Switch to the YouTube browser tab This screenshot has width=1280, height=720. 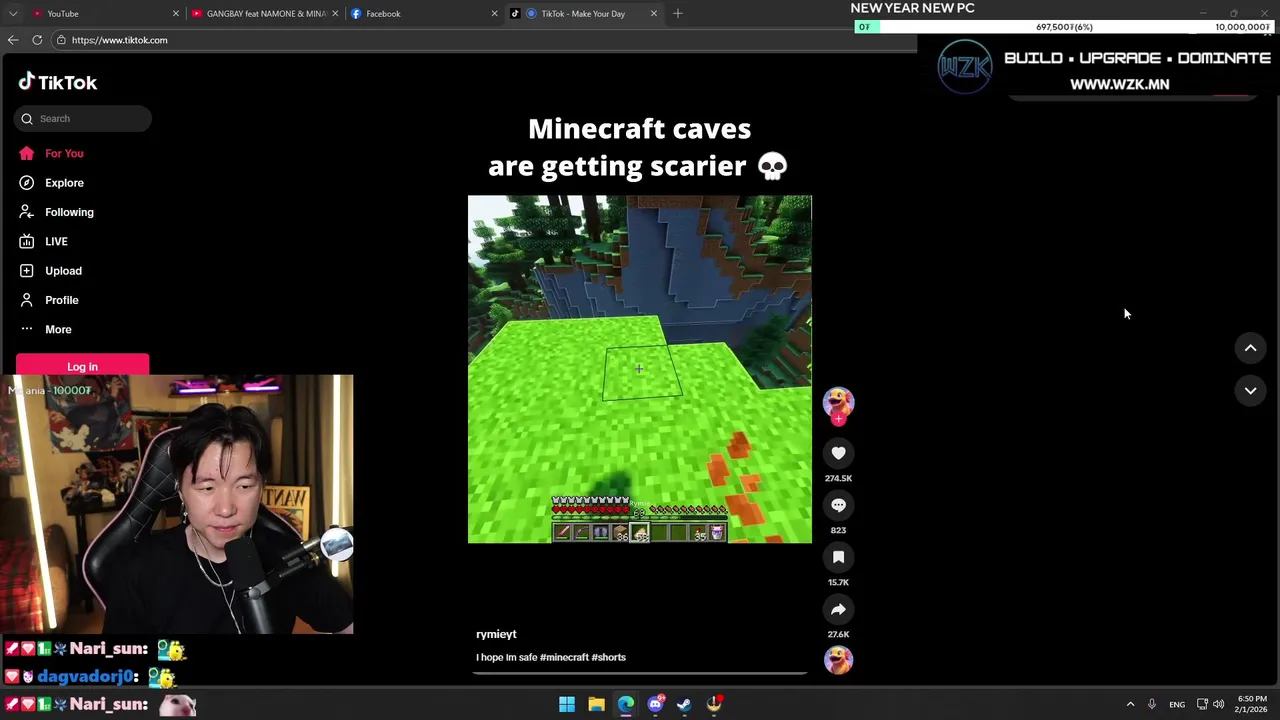(98, 13)
